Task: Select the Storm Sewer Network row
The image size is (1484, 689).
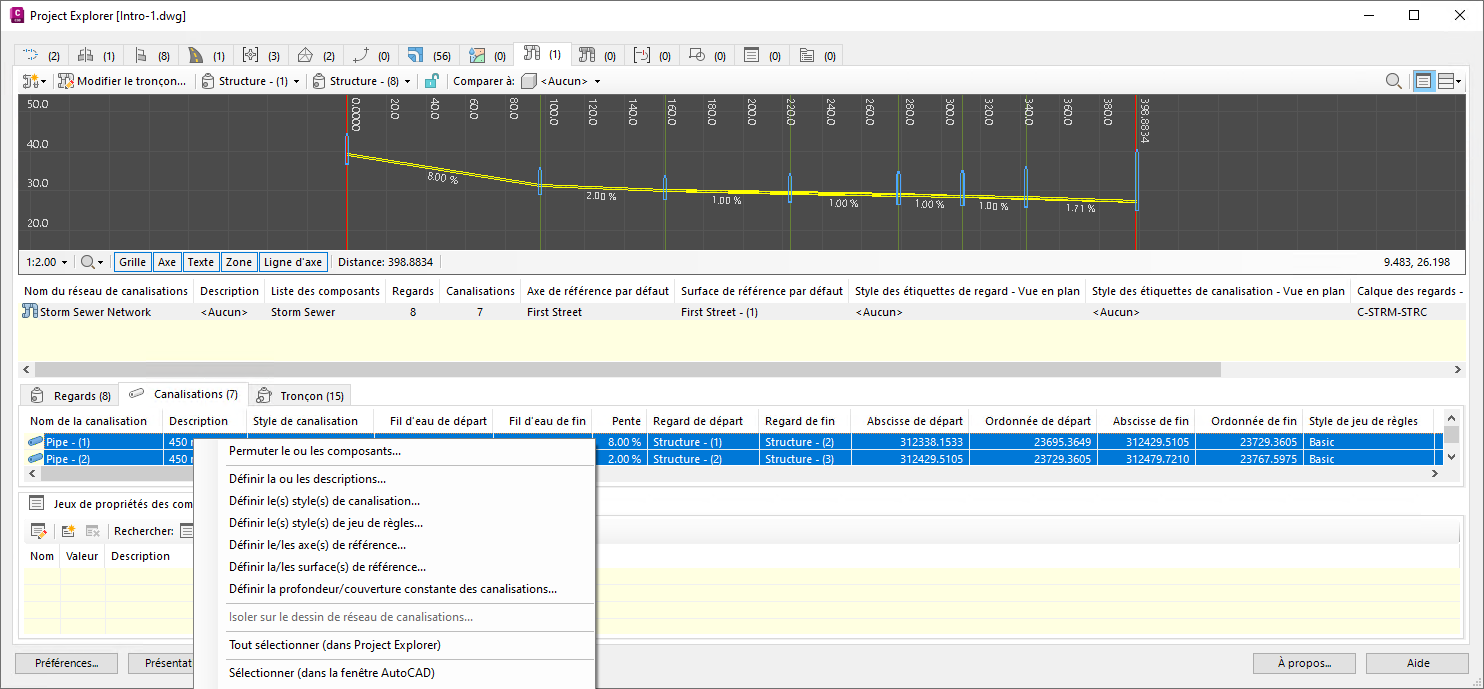Action: click(x=95, y=312)
